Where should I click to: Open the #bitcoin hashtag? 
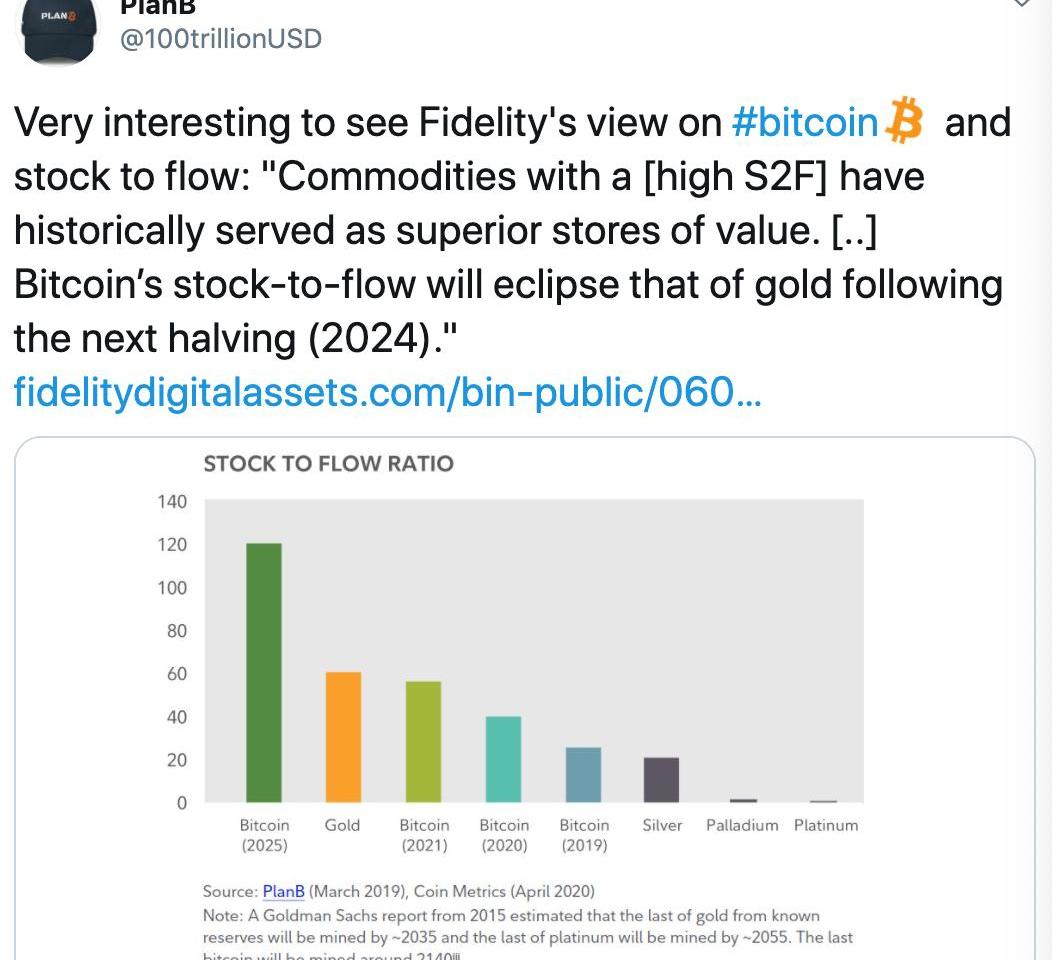(804, 122)
